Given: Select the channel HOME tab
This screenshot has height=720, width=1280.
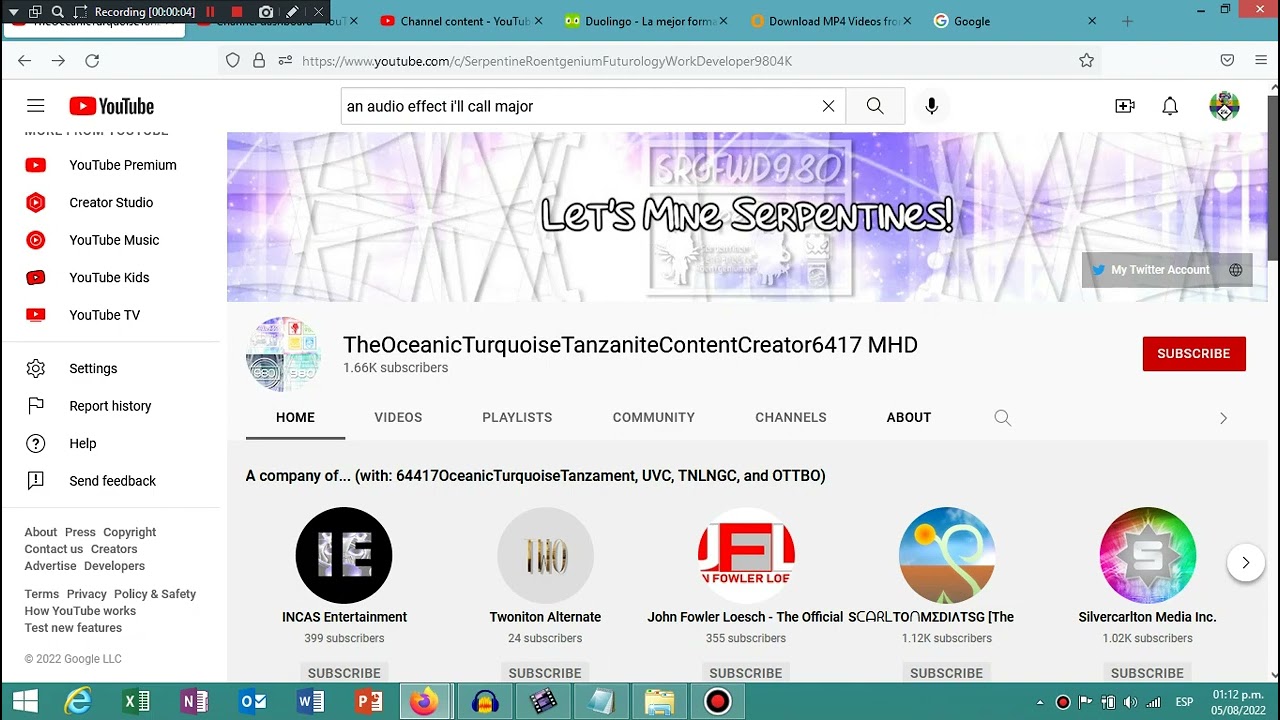Looking at the screenshot, I should pos(295,417).
